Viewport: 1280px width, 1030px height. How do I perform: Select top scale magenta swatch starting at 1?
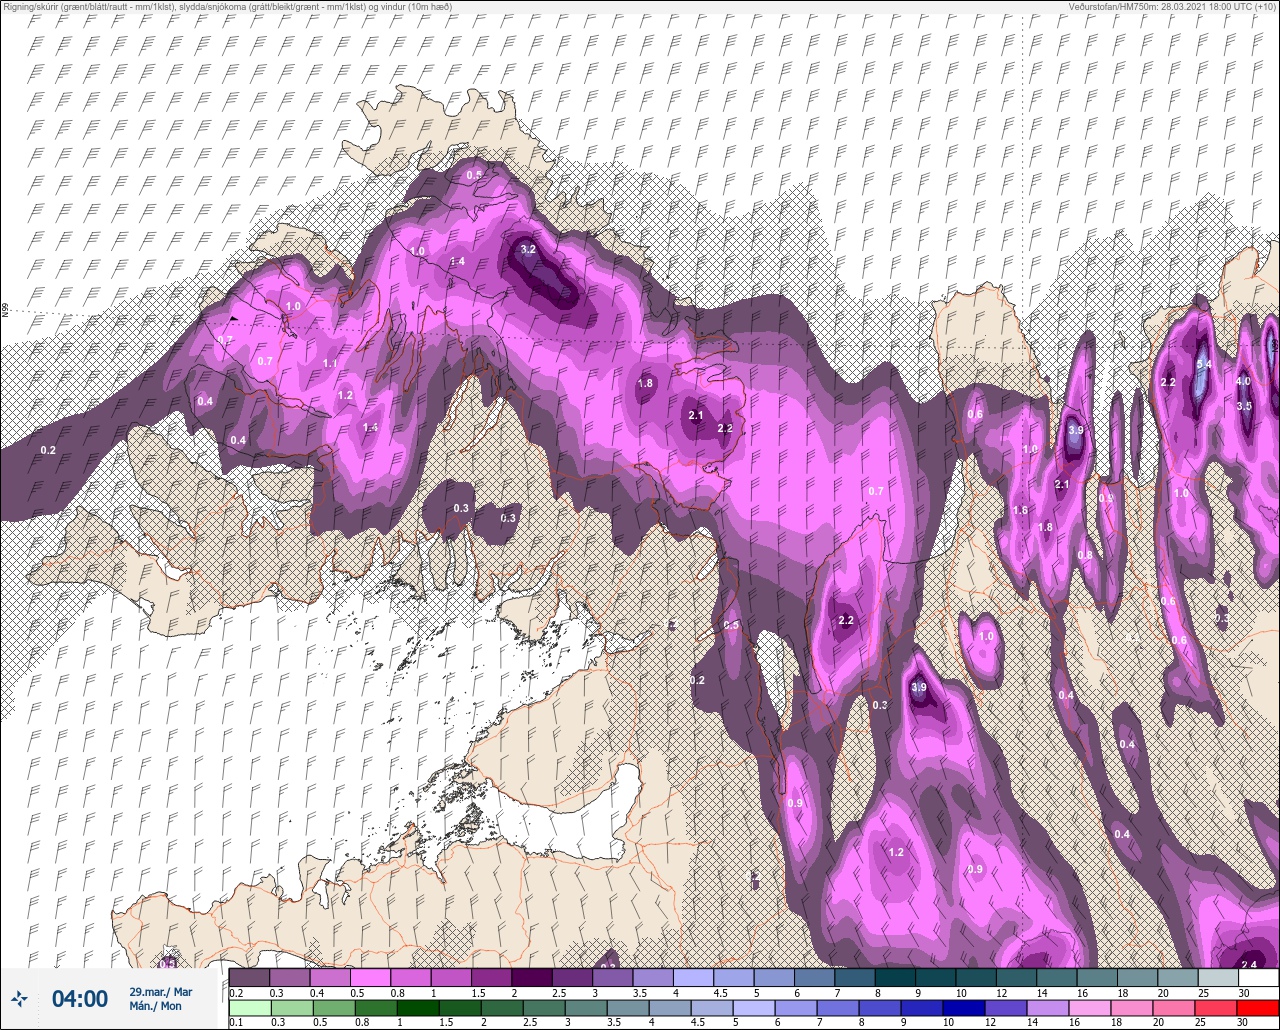point(451,977)
